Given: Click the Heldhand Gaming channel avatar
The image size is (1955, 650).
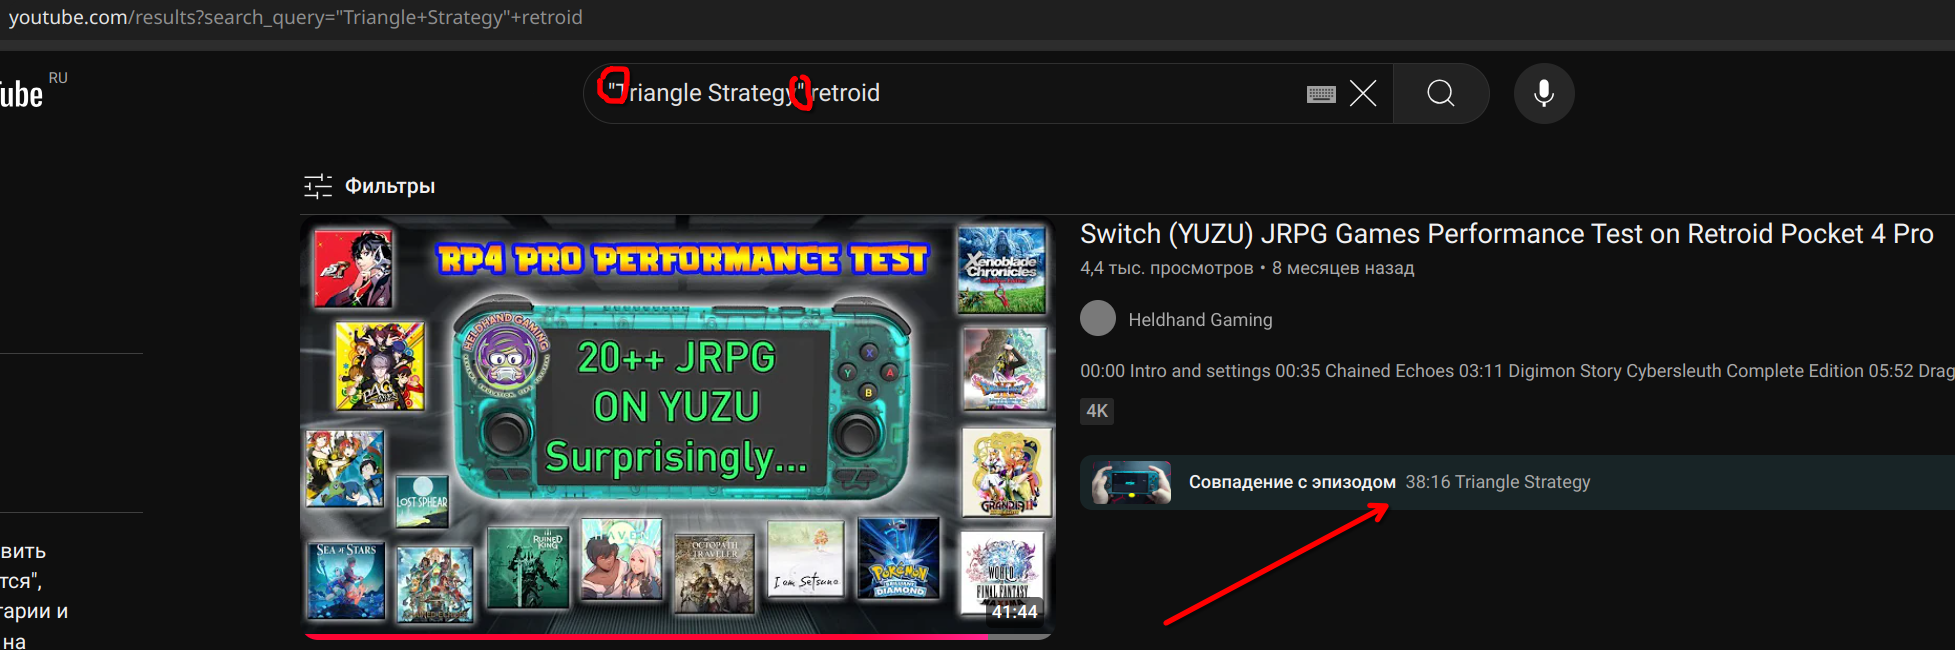Looking at the screenshot, I should (1098, 318).
